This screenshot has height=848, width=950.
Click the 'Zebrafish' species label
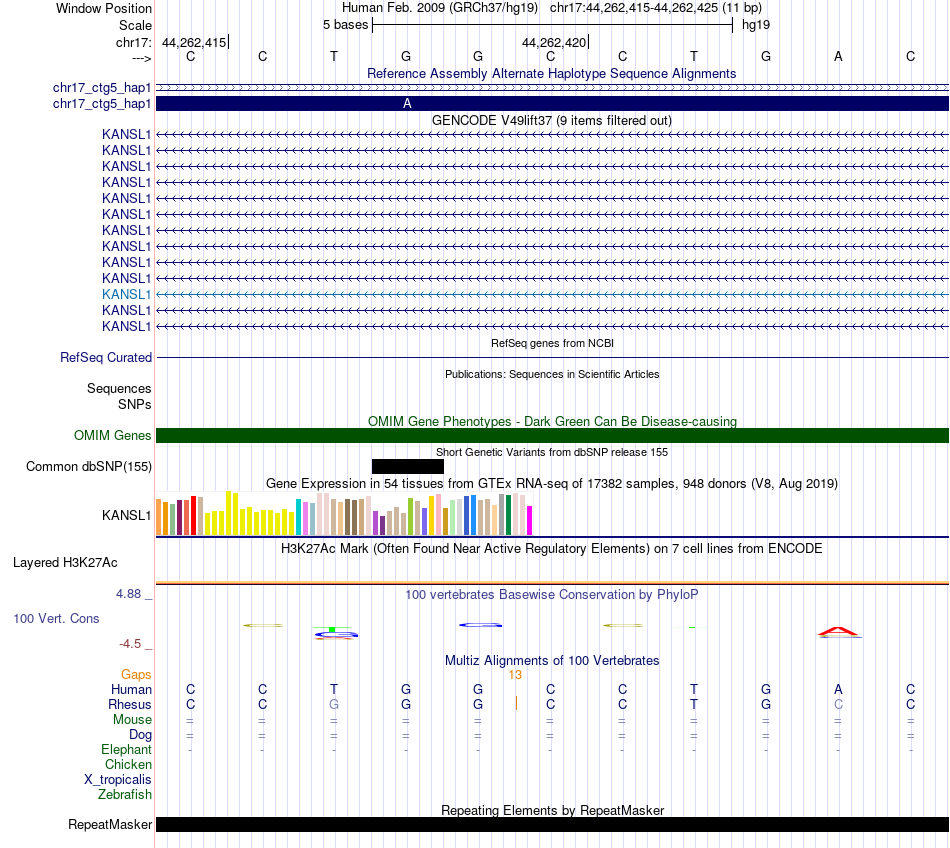coord(125,794)
